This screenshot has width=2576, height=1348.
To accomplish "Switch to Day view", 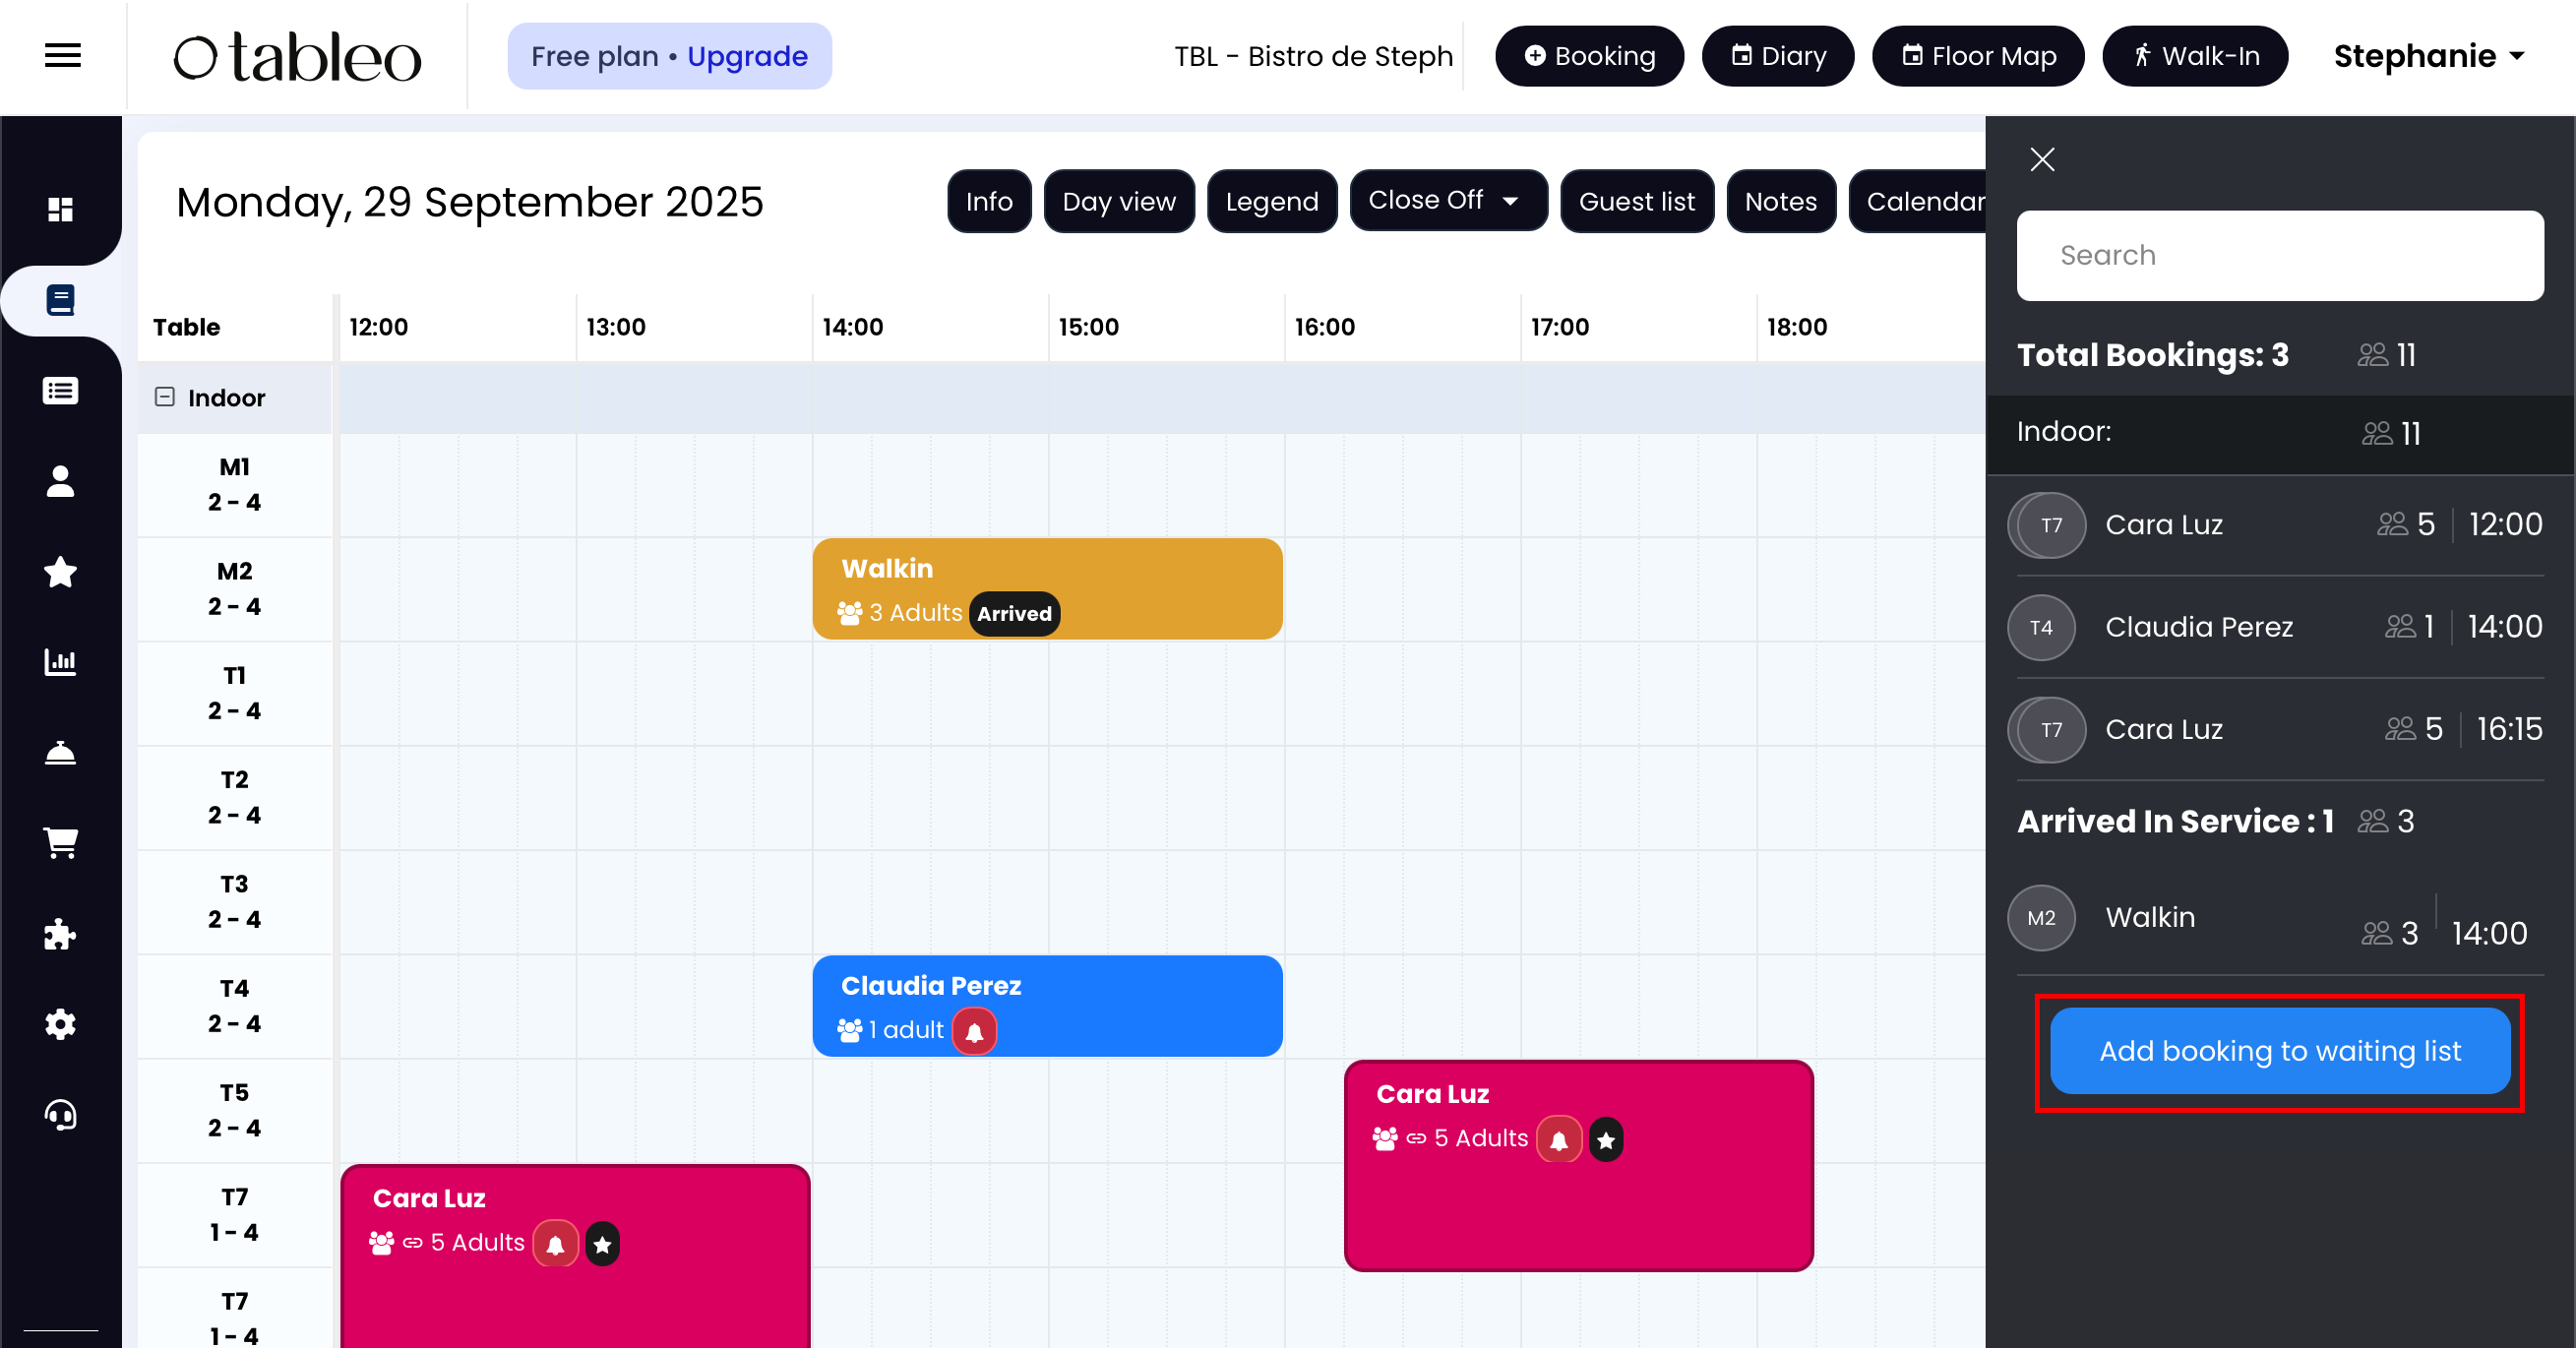I will 1118,202.
